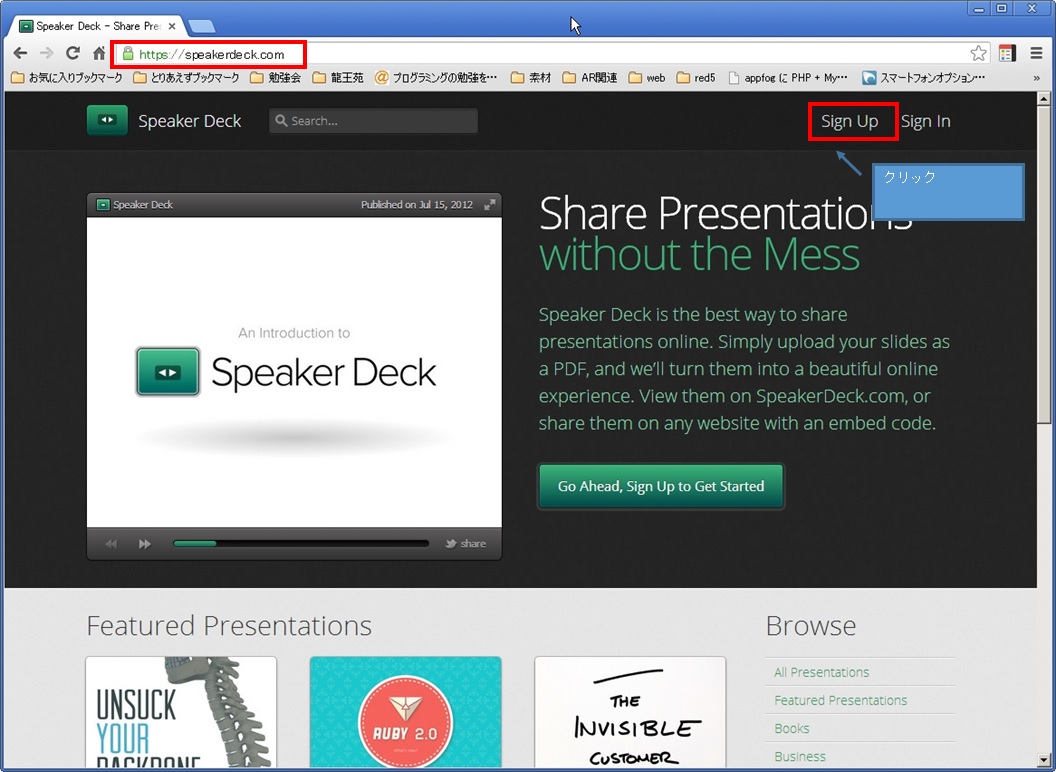Open the Ruby 2.0 presentation thumbnail
The width and height of the screenshot is (1056, 772).
[x=405, y=712]
